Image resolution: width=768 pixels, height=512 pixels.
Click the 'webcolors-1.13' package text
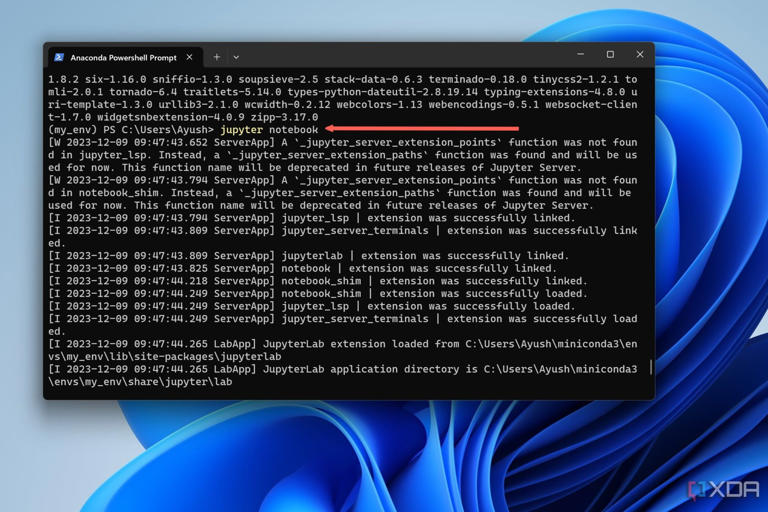[379, 105]
